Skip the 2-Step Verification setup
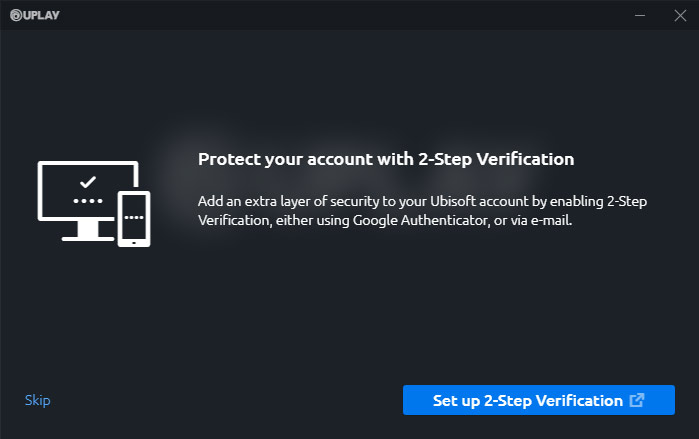Screen dimensions: 699x439 click(37, 401)
